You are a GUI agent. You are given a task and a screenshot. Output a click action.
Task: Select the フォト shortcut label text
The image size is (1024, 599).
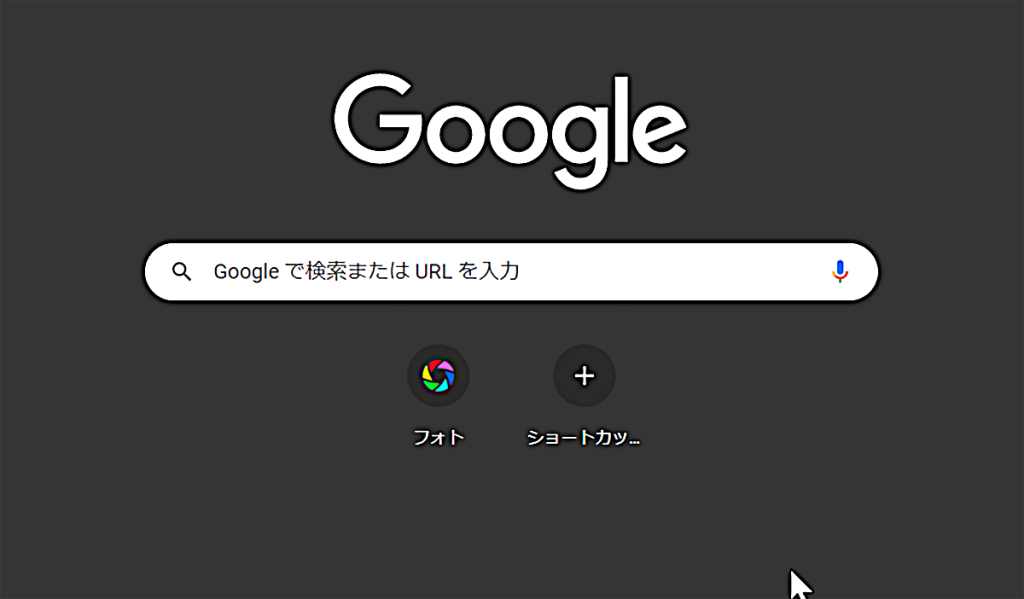438,437
